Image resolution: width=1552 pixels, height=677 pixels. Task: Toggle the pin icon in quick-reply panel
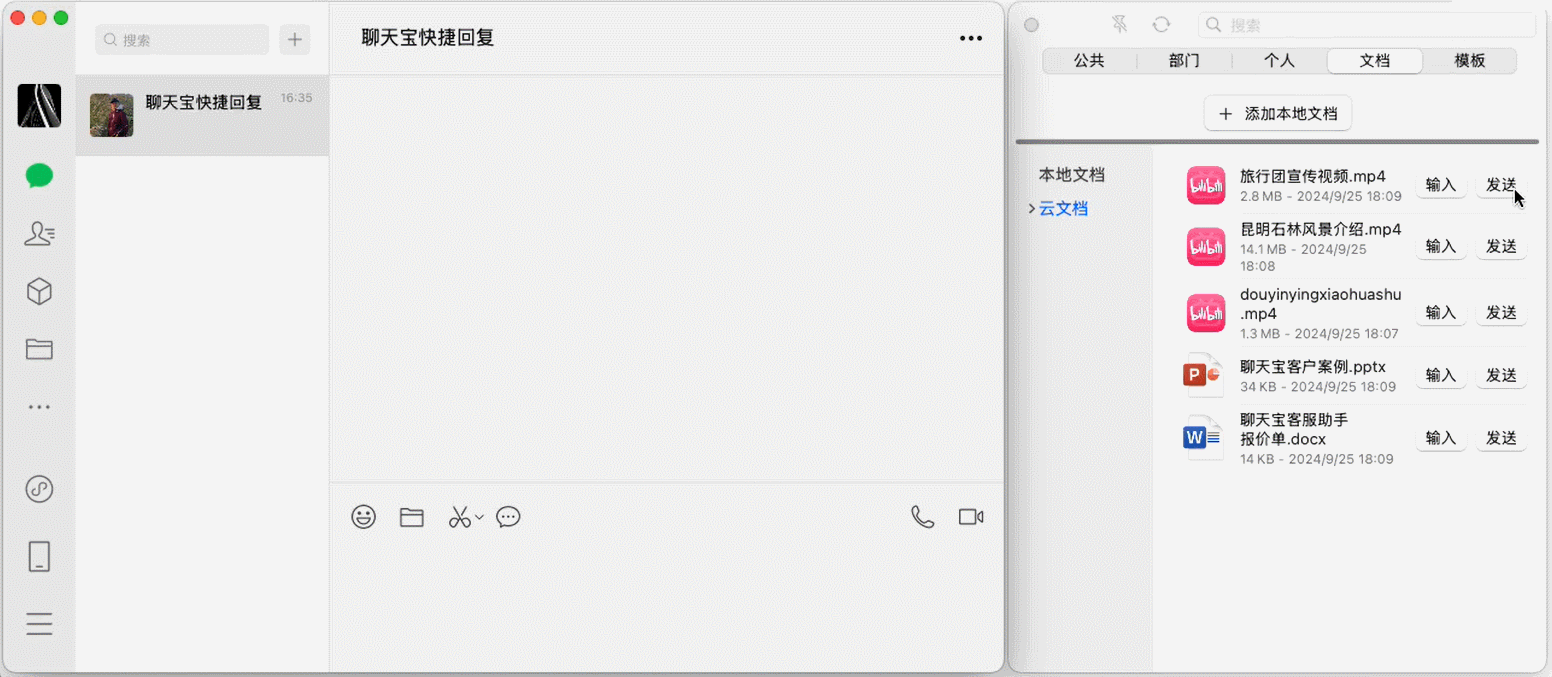(x=1120, y=25)
